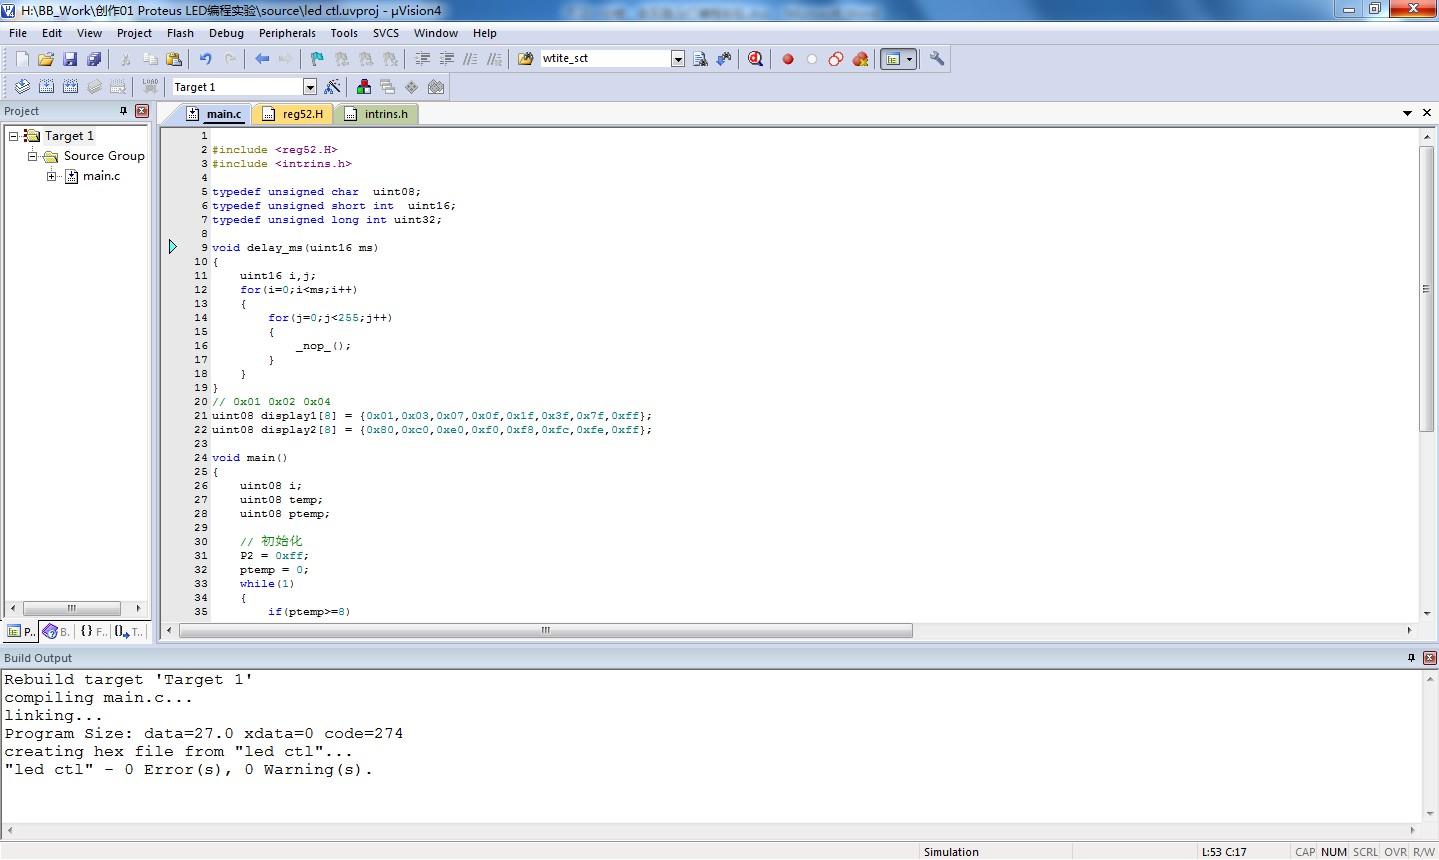
Task: Click the Save All files icon
Action: pyautogui.click(x=94, y=59)
